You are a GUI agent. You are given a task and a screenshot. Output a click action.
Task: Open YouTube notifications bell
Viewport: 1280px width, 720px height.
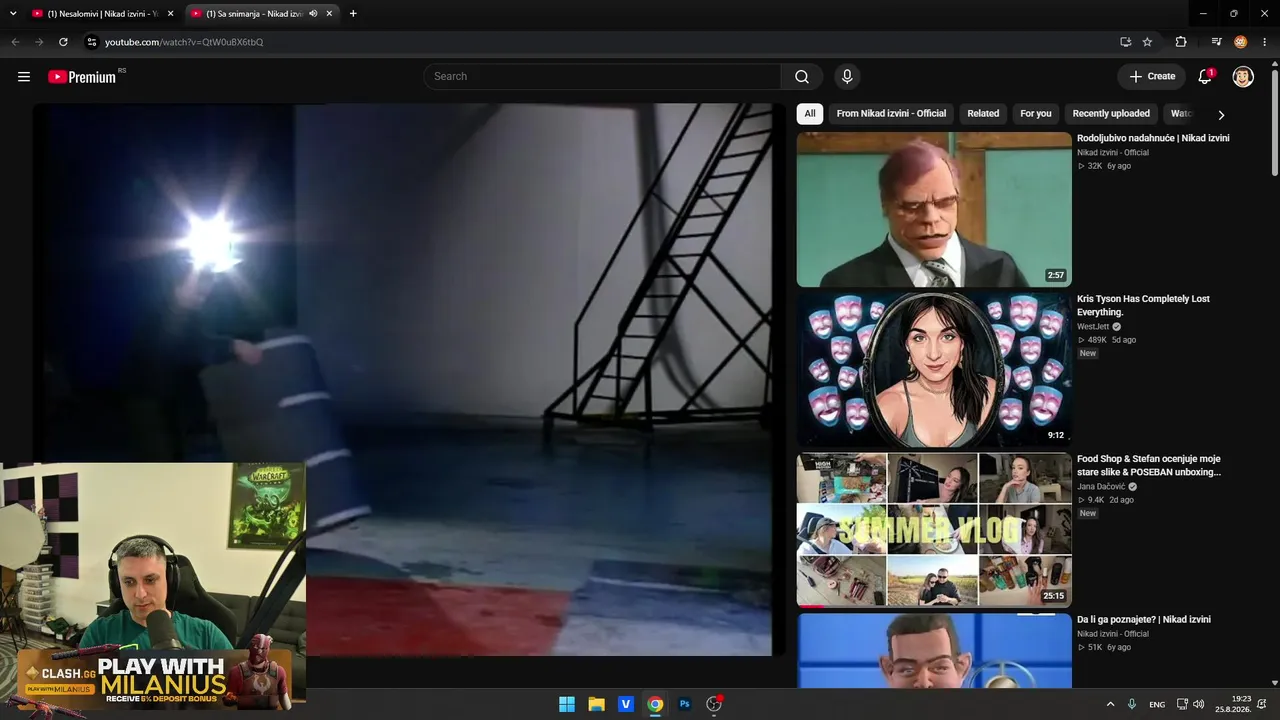pyautogui.click(x=1205, y=77)
